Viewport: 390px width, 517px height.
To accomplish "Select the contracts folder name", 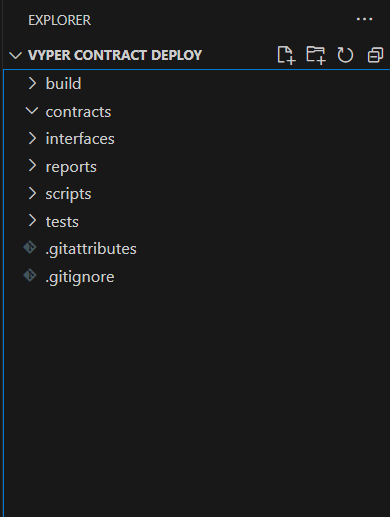I will pyautogui.click(x=78, y=112).
